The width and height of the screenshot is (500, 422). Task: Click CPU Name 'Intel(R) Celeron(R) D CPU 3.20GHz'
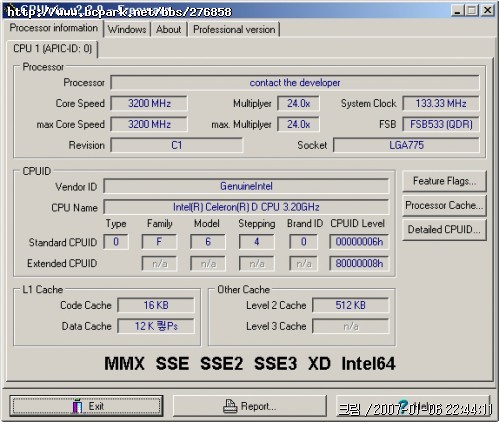tap(246, 207)
